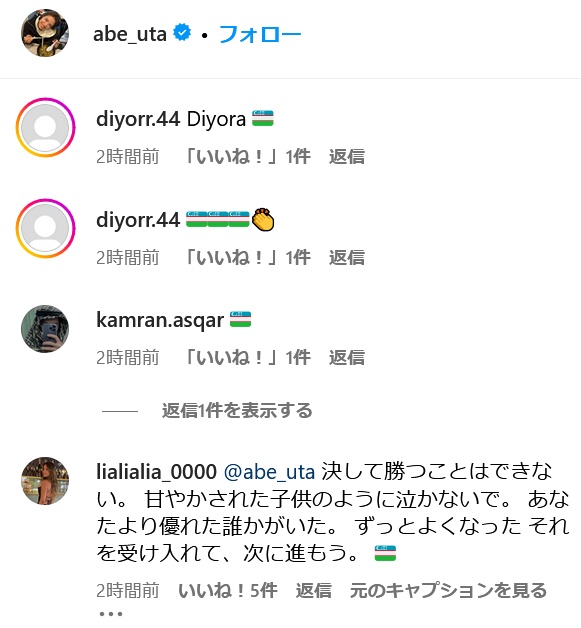
Task: Follow abe_uta via フォロー link
Action: [x=260, y=34]
